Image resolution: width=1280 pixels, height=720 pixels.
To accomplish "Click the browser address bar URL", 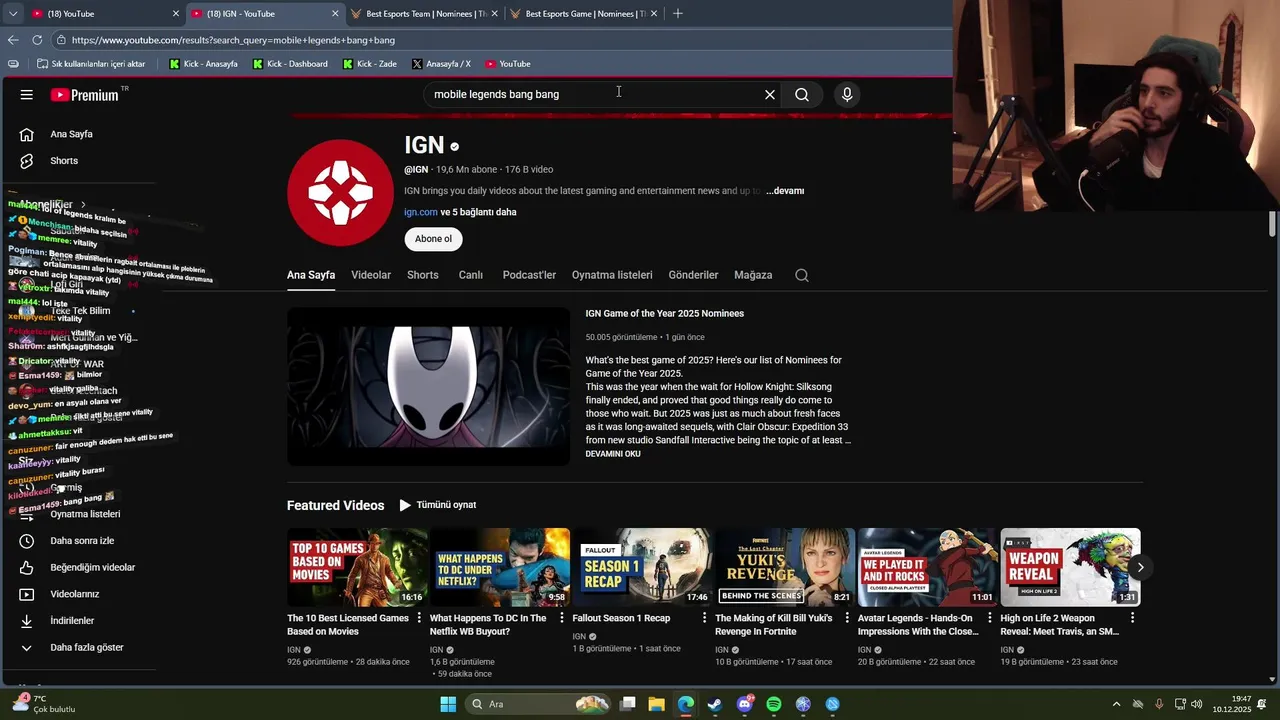I will click(x=233, y=40).
